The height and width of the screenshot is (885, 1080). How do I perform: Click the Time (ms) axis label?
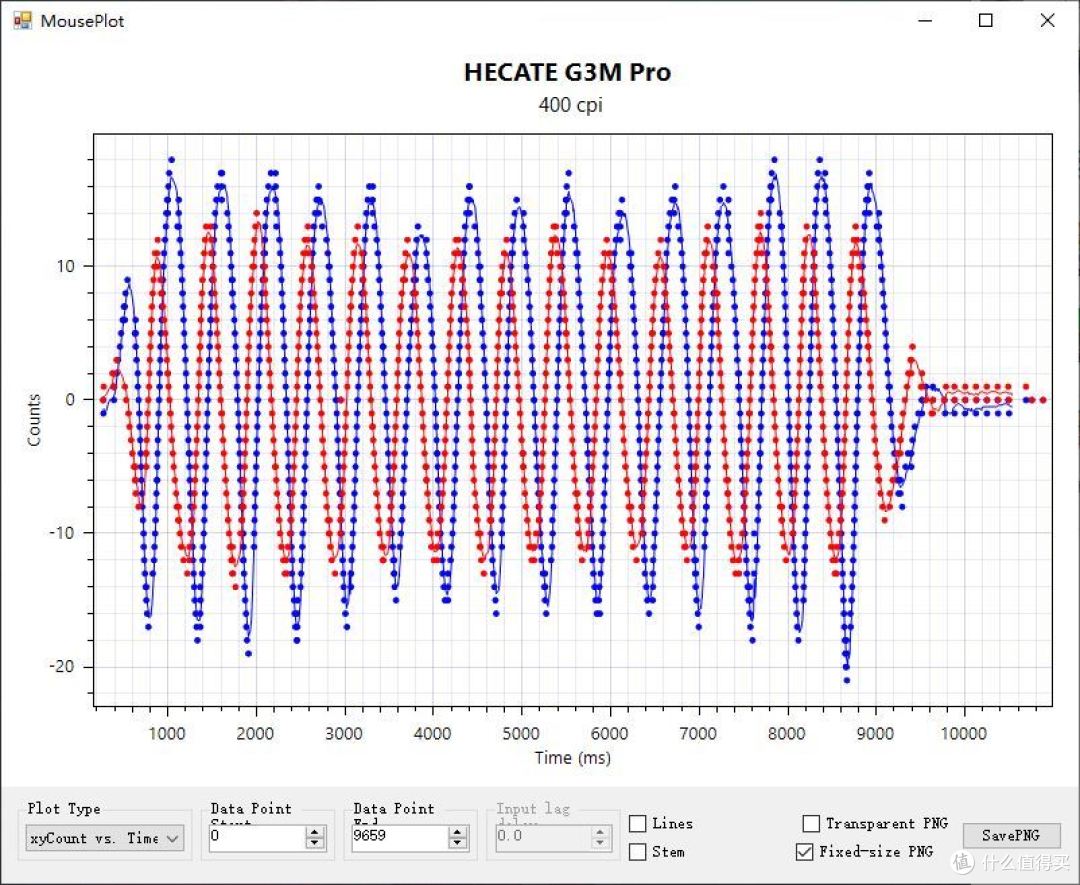pos(572,758)
